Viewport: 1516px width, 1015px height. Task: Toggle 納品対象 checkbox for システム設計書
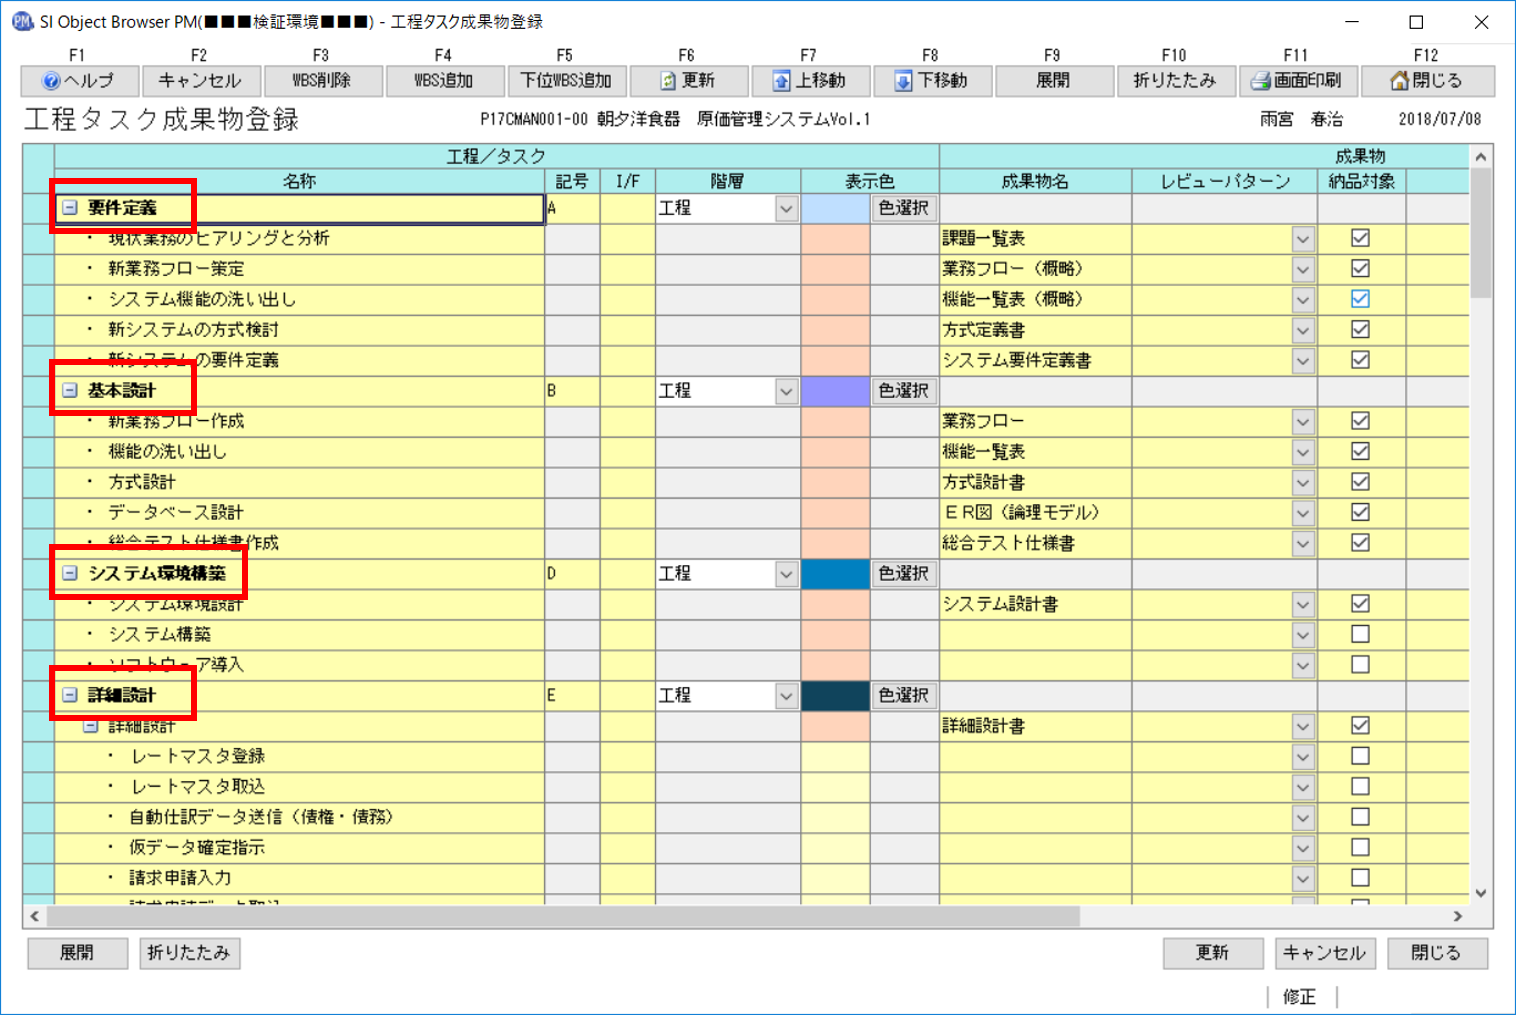coord(1360,604)
